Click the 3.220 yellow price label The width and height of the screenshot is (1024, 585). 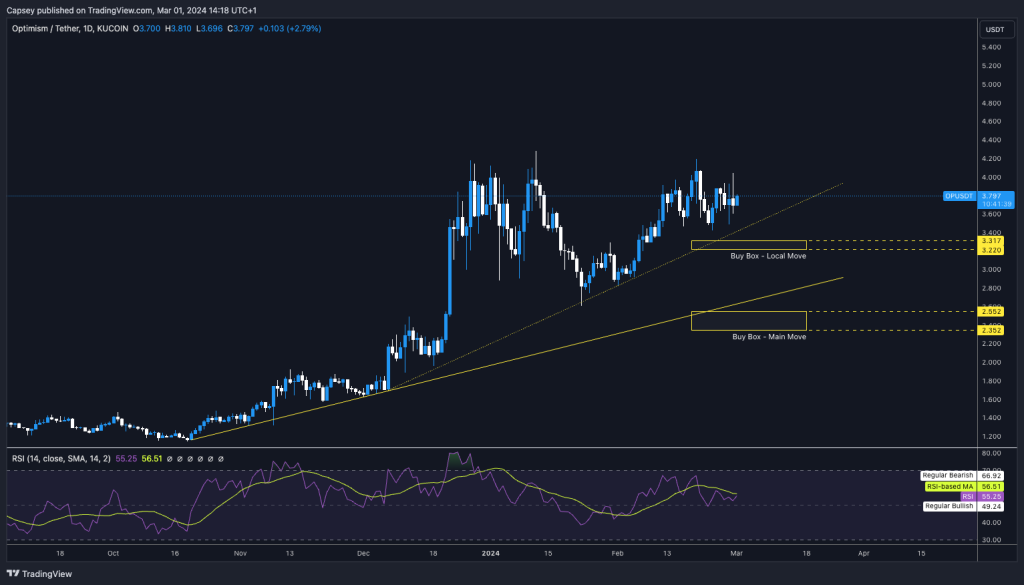pos(991,250)
